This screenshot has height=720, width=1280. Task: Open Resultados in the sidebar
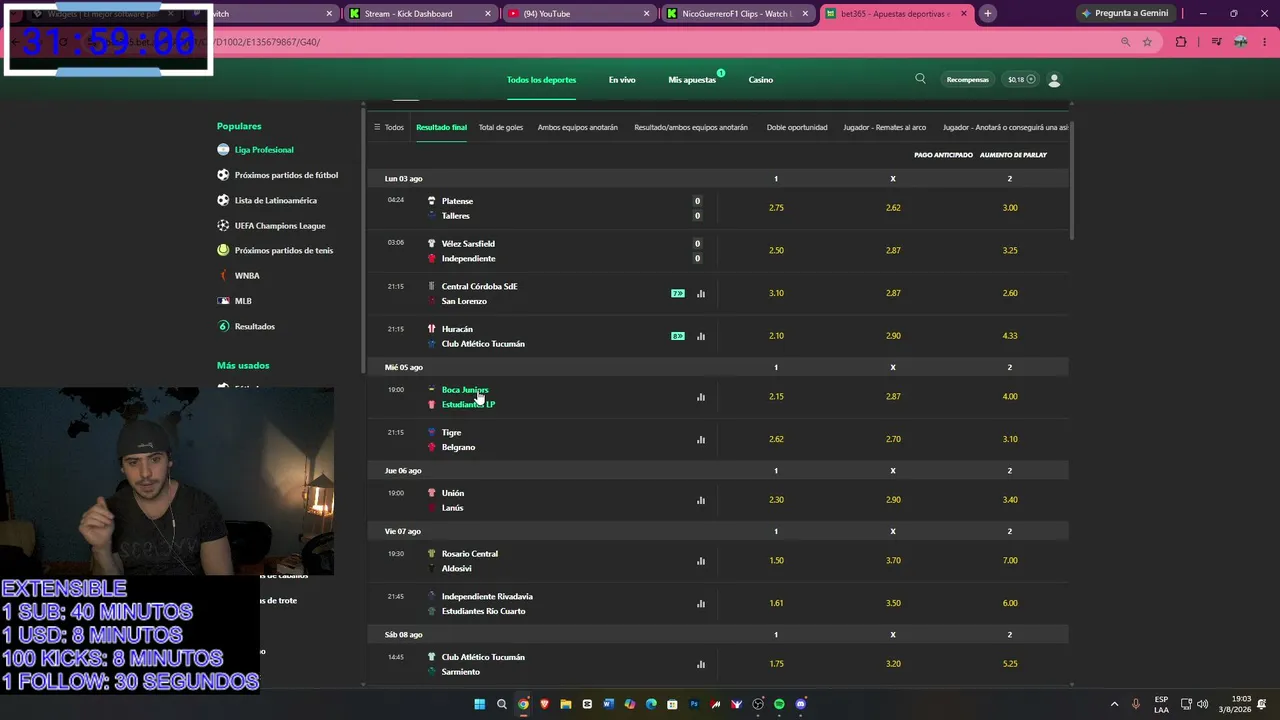point(254,326)
